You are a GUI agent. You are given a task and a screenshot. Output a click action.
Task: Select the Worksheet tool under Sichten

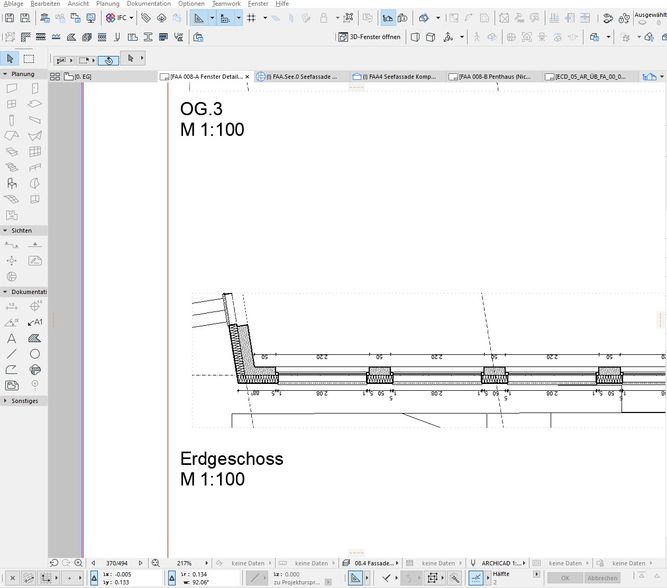point(35,260)
